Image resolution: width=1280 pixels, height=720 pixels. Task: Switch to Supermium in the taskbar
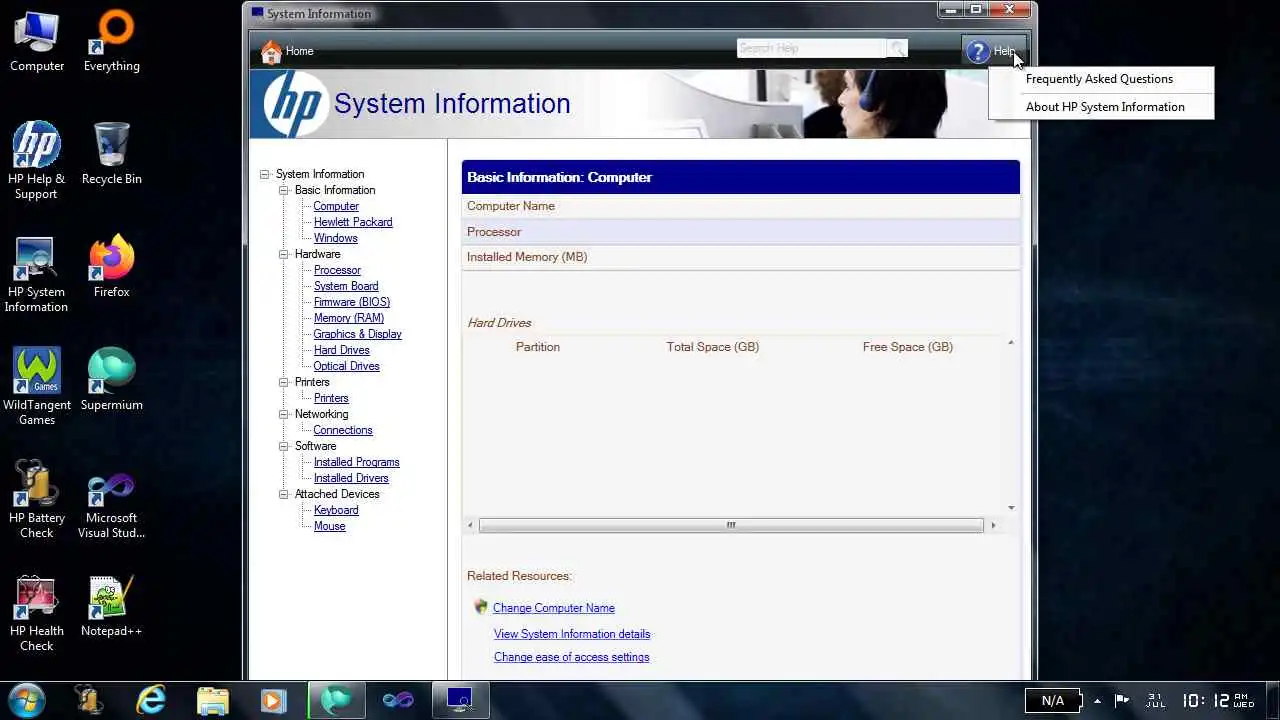point(336,700)
